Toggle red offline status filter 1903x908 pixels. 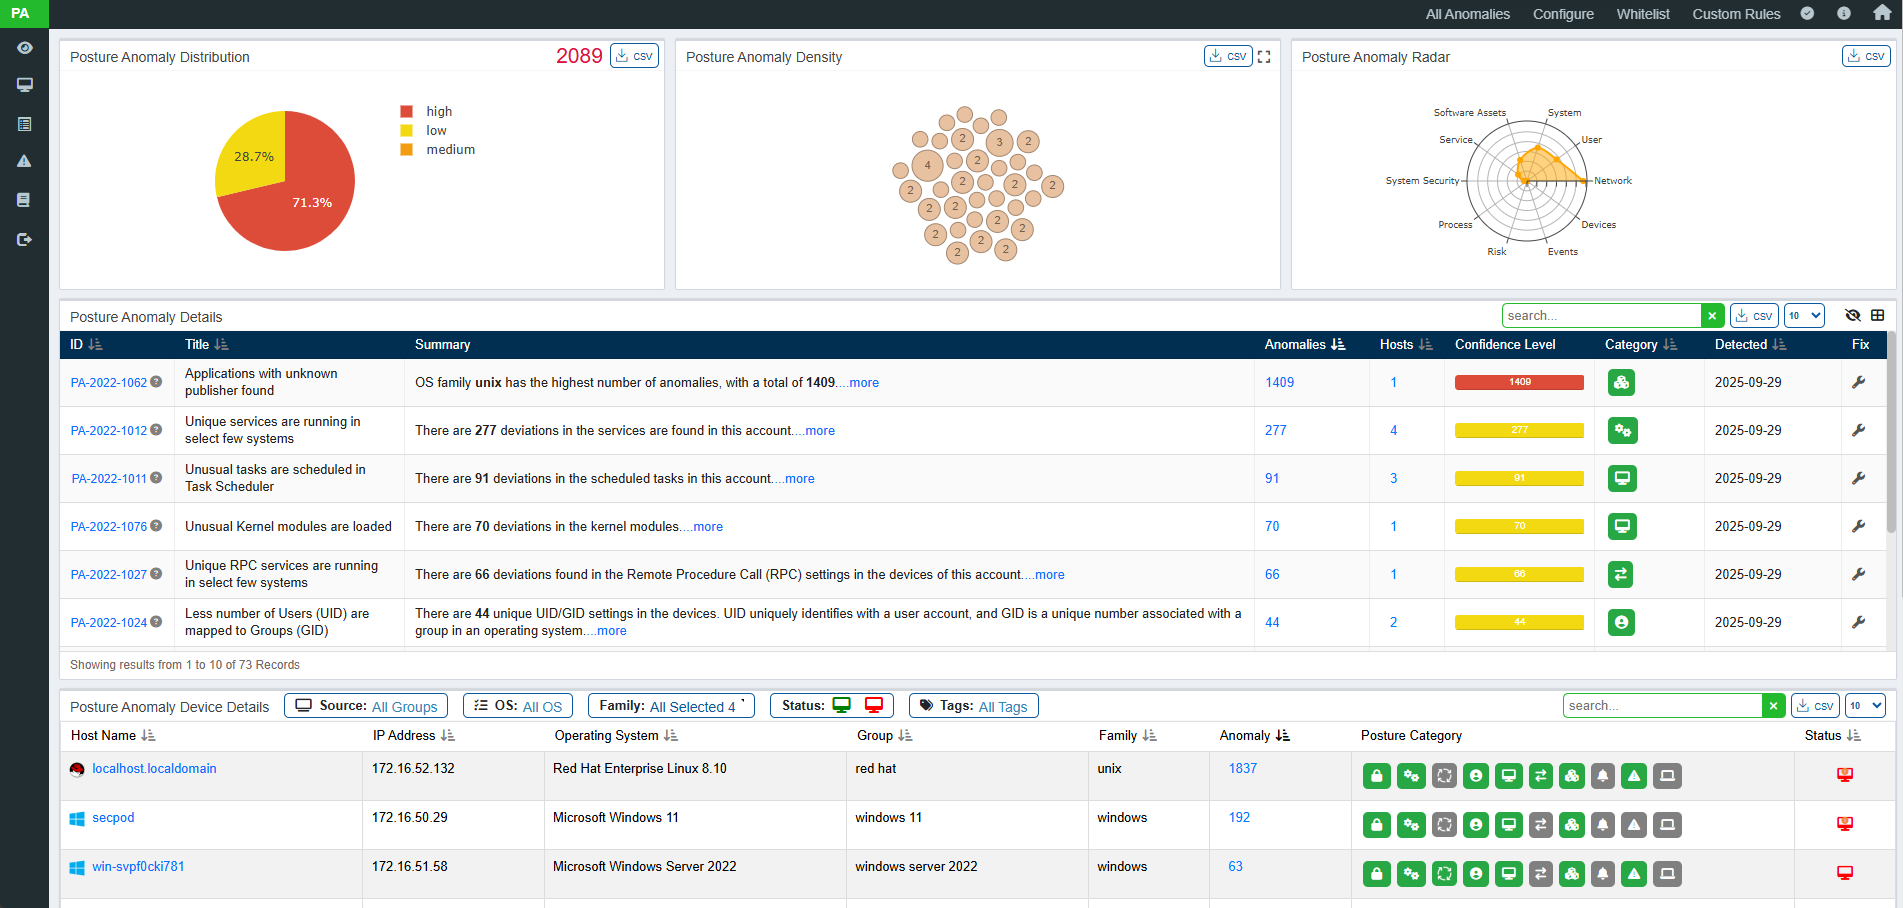[x=874, y=705]
